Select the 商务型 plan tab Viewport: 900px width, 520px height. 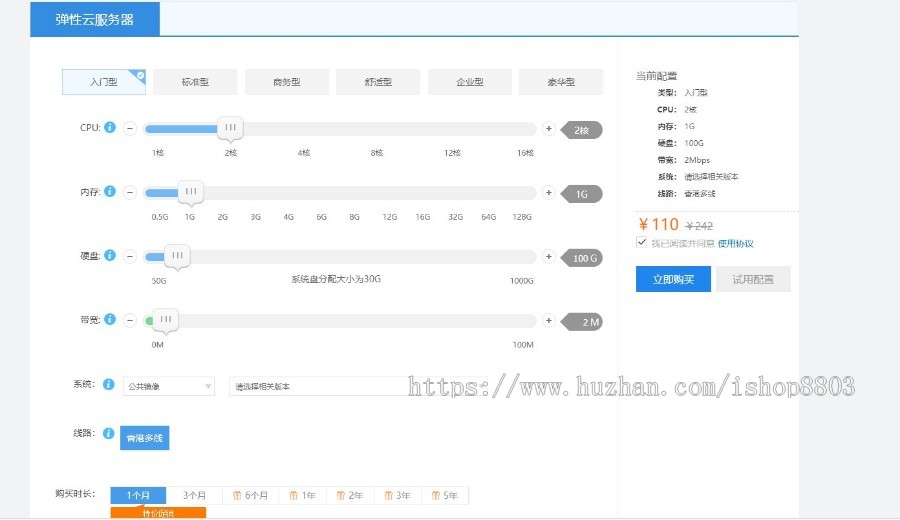pyautogui.click(x=286, y=82)
